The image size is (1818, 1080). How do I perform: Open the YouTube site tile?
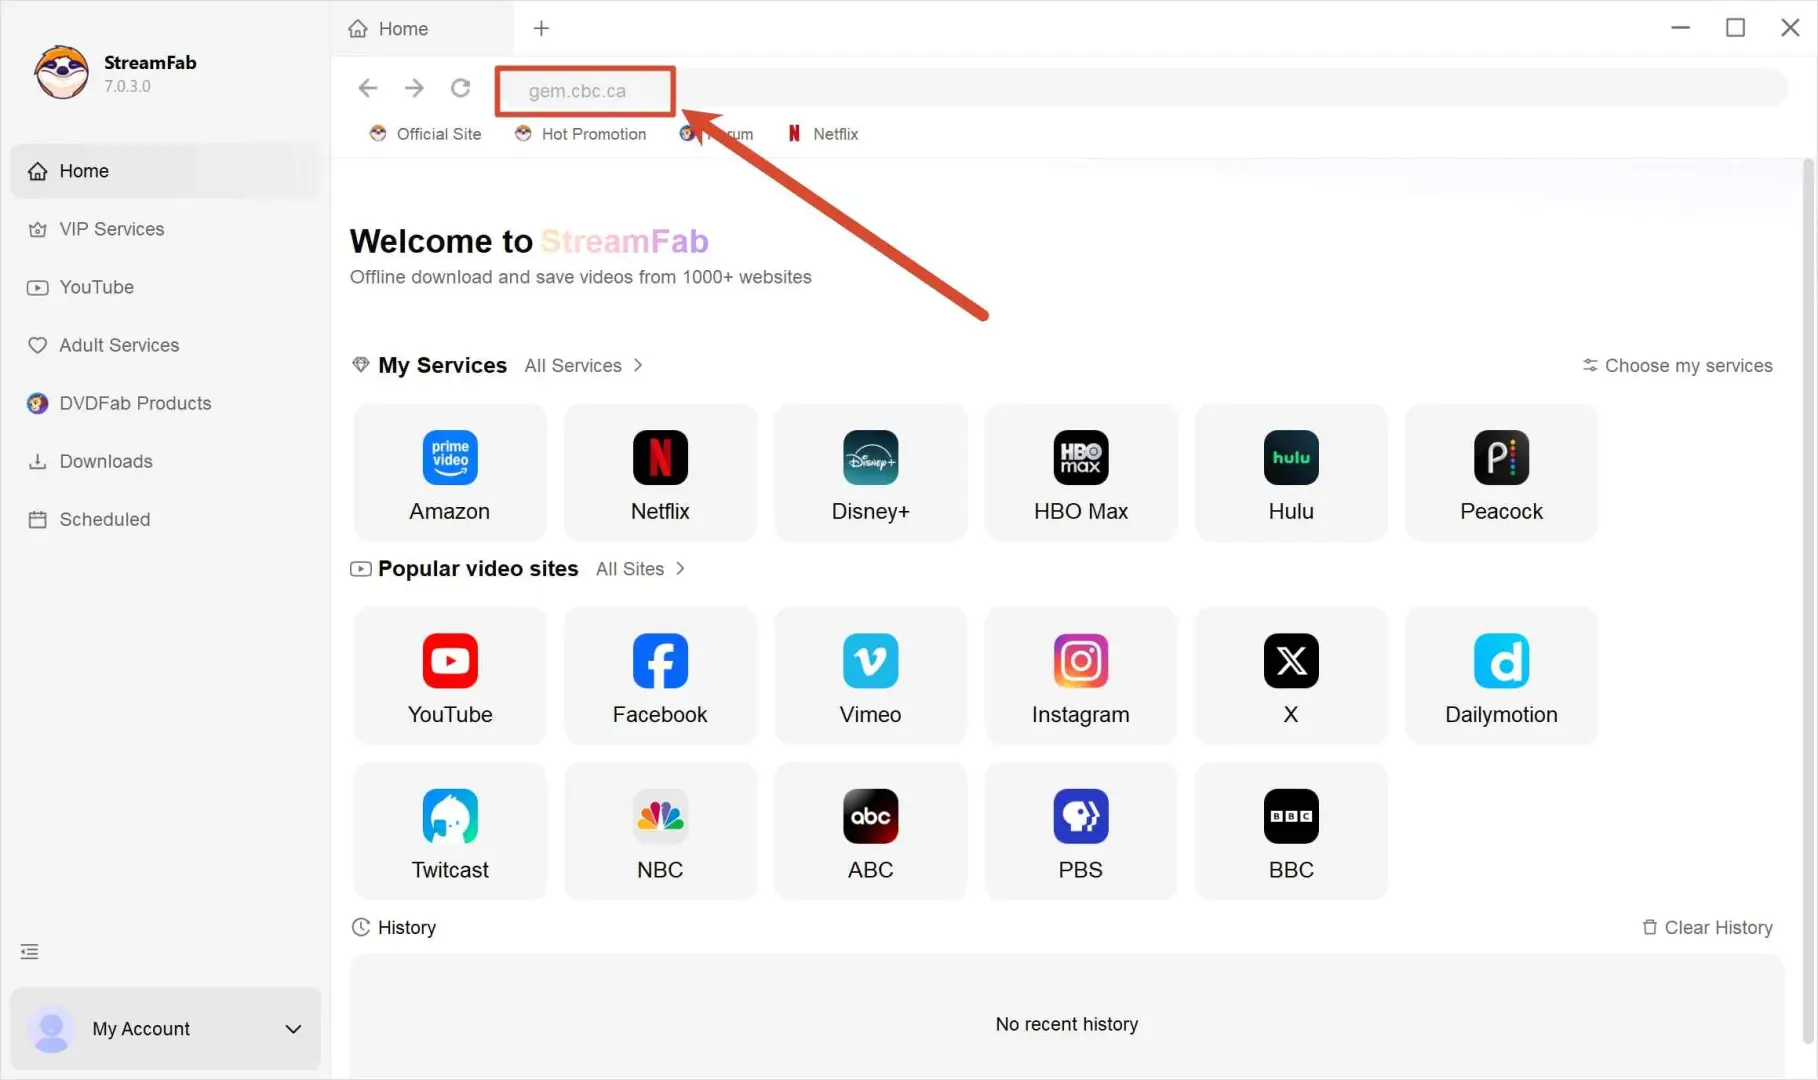tap(450, 676)
